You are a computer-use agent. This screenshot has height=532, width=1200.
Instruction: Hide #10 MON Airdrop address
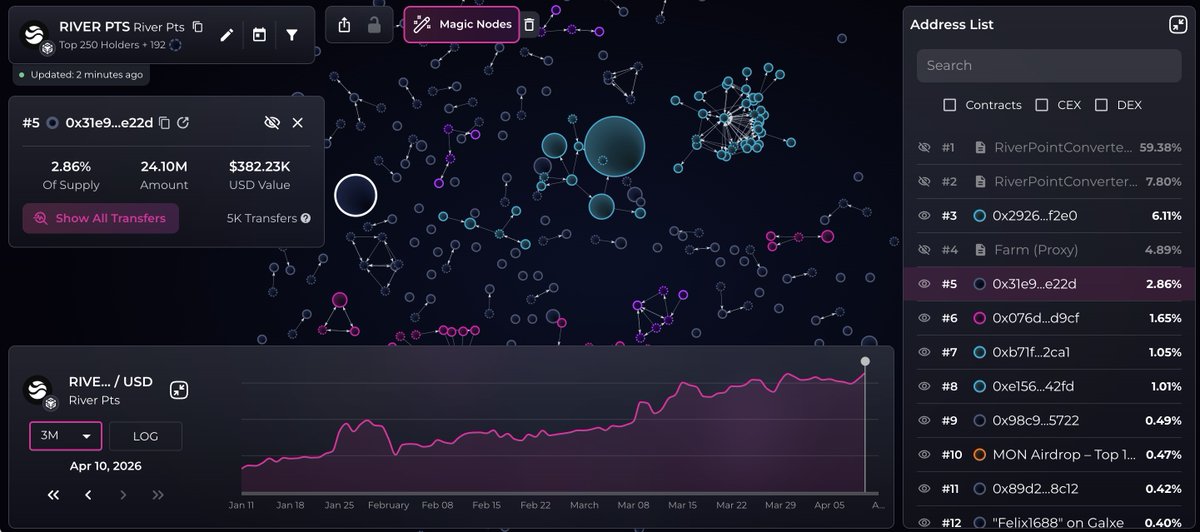pyautogui.click(x=924, y=454)
